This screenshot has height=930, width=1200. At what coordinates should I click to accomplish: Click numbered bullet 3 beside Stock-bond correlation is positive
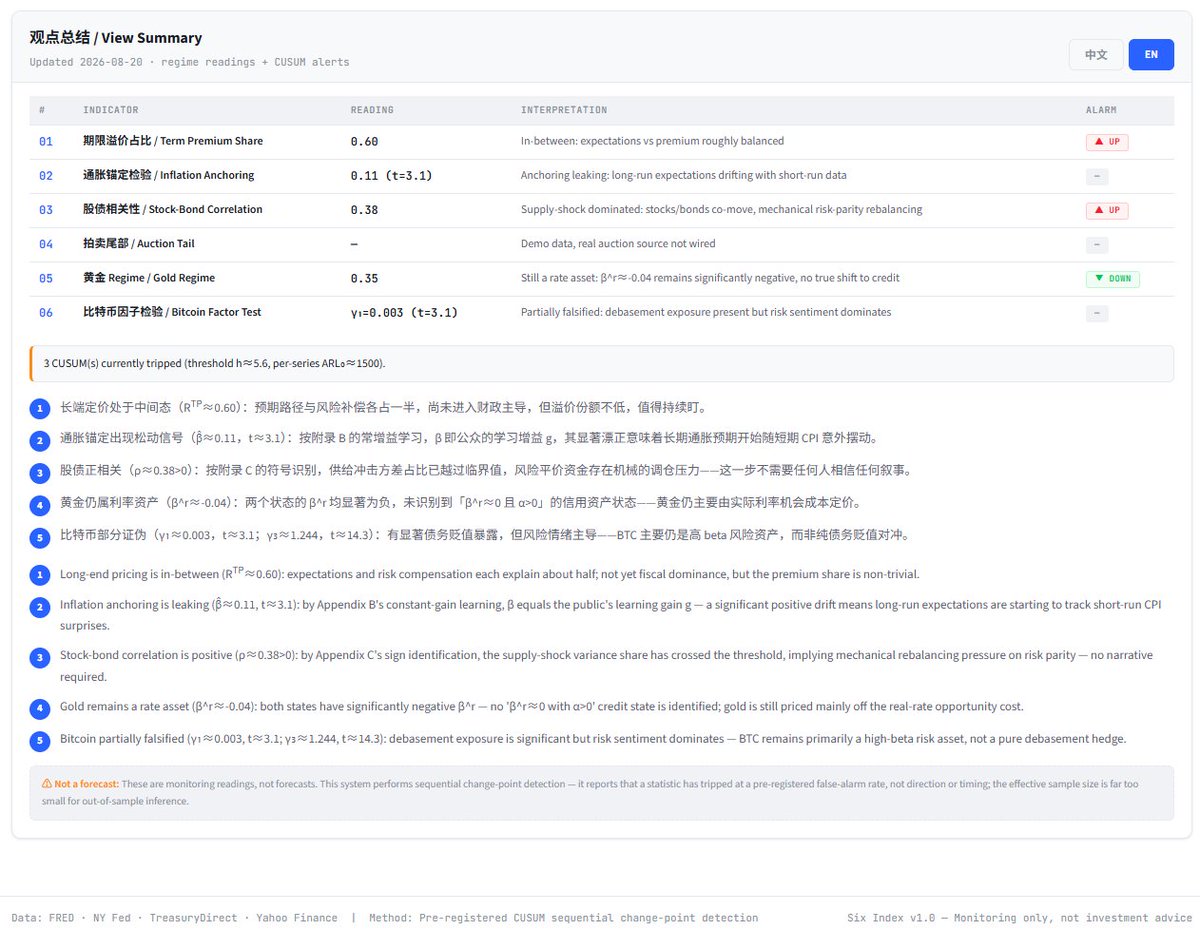click(x=39, y=657)
